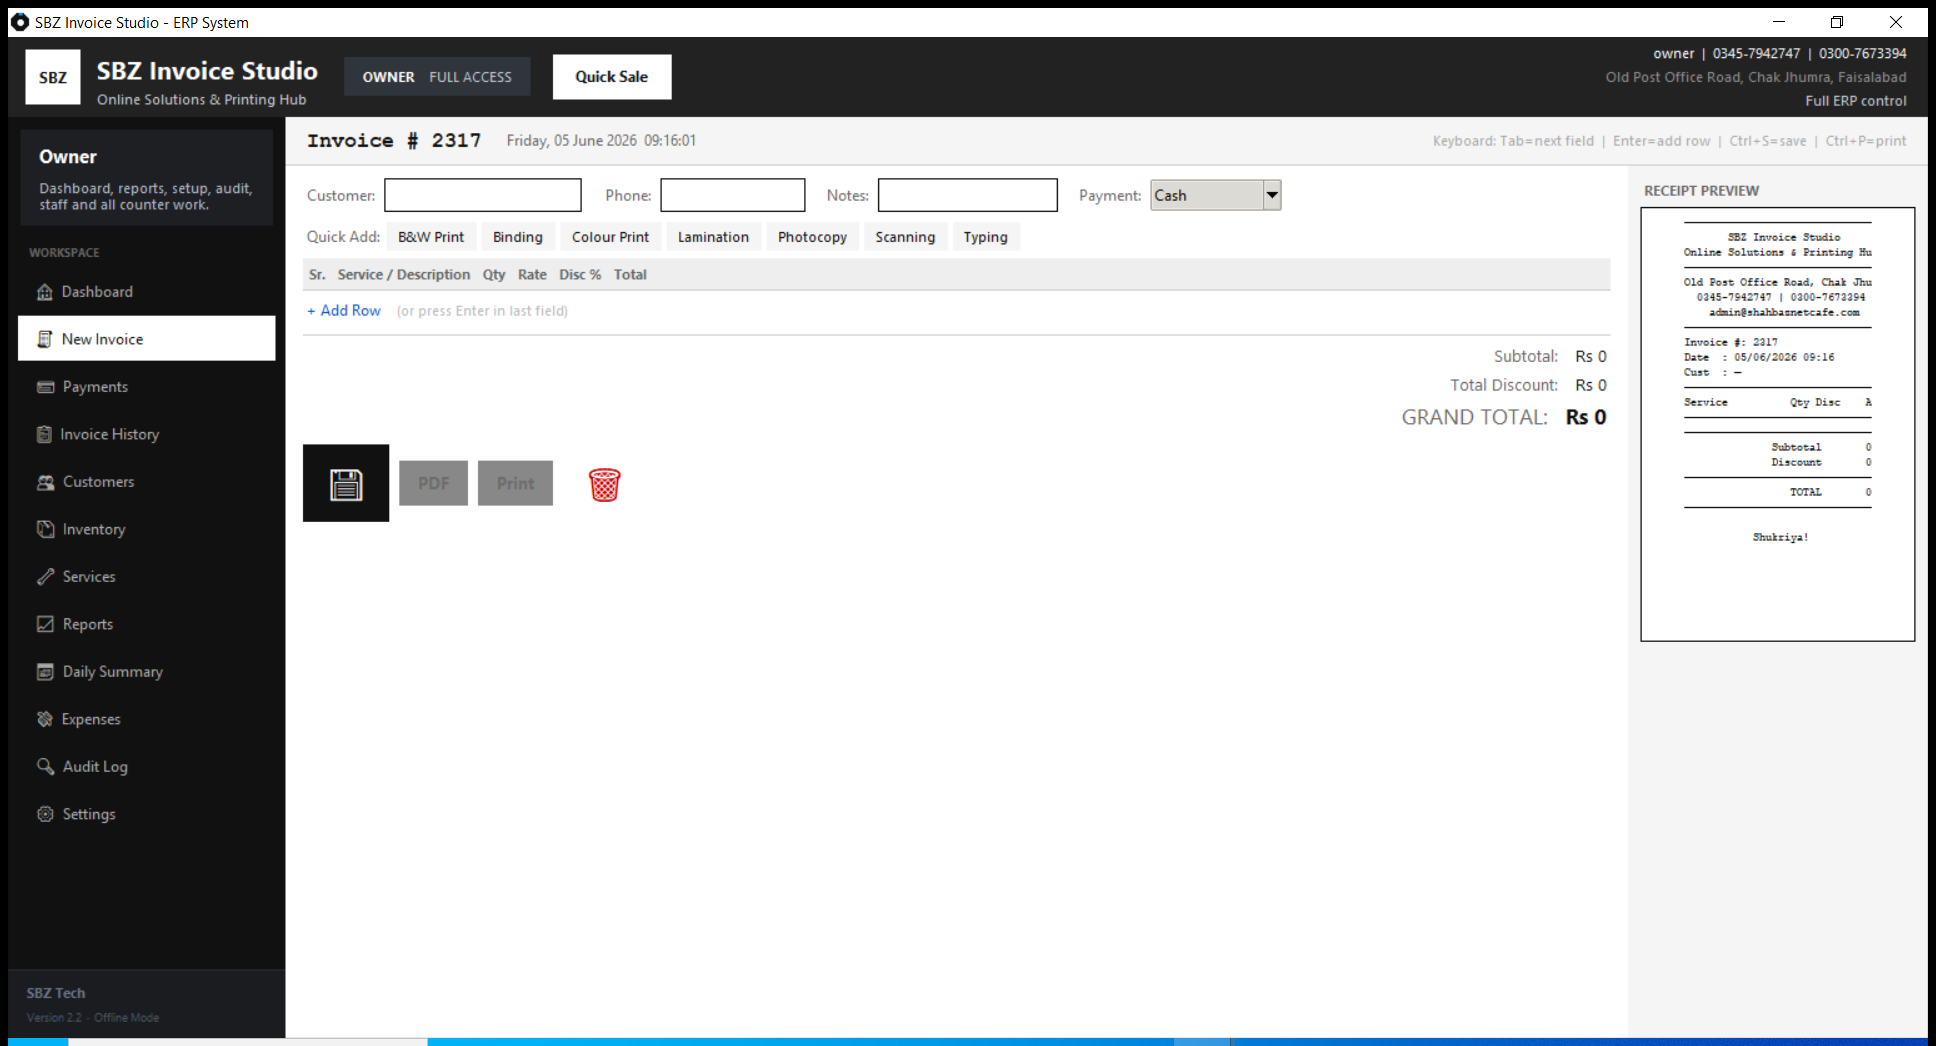Open the Audit Log entry
The height and width of the screenshot is (1046, 1936).
[x=147, y=767]
